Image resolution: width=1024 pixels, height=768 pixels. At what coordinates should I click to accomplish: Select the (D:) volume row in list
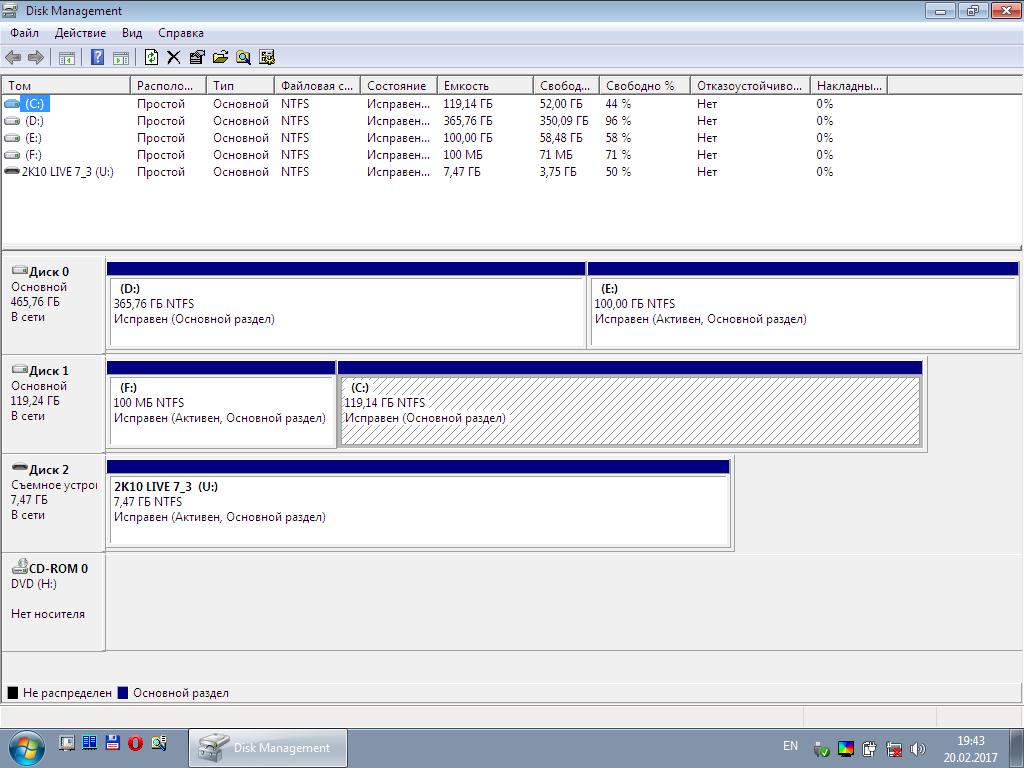click(x=34, y=121)
